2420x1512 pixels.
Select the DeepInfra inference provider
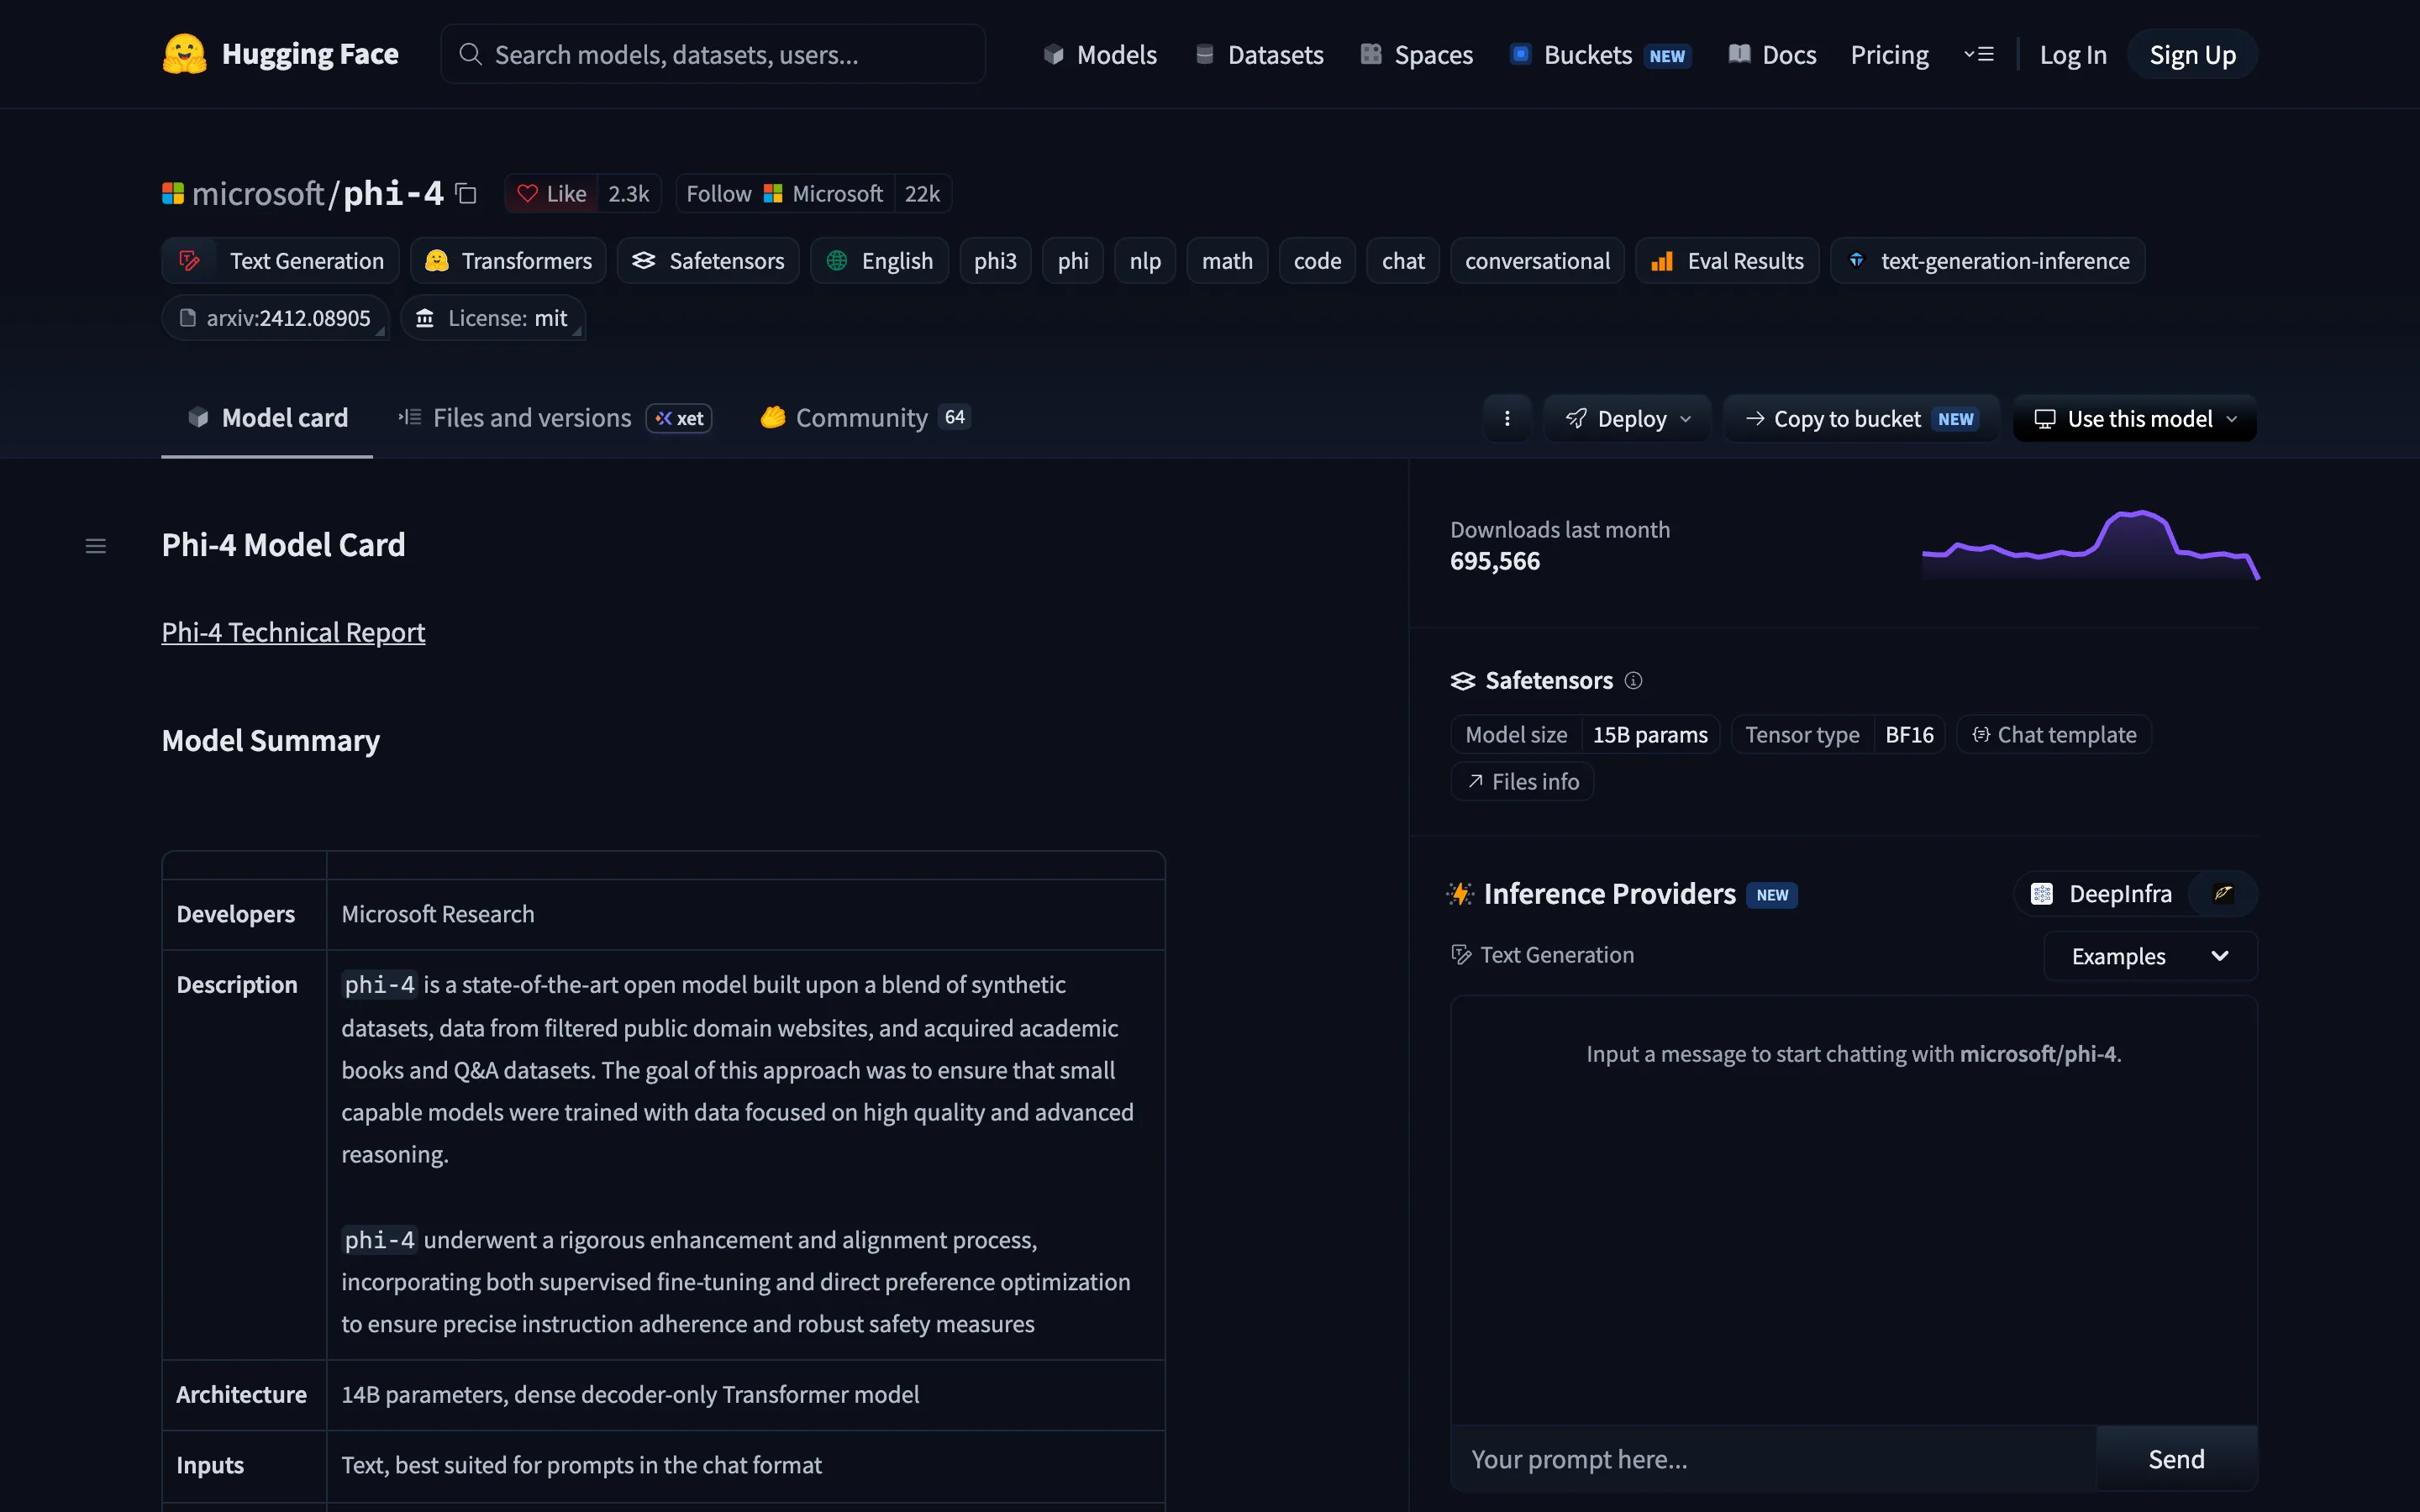(x=2101, y=894)
